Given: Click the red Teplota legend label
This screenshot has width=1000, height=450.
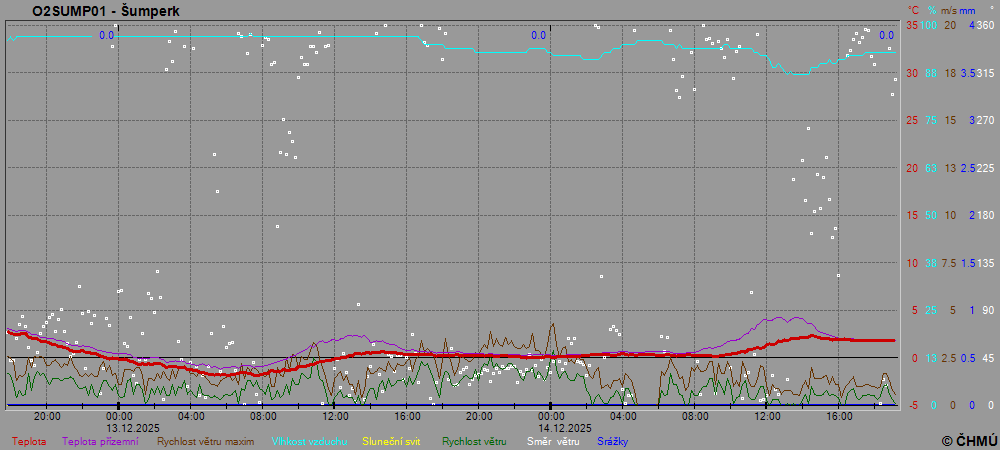Looking at the screenshot, I should click(29, 440).
